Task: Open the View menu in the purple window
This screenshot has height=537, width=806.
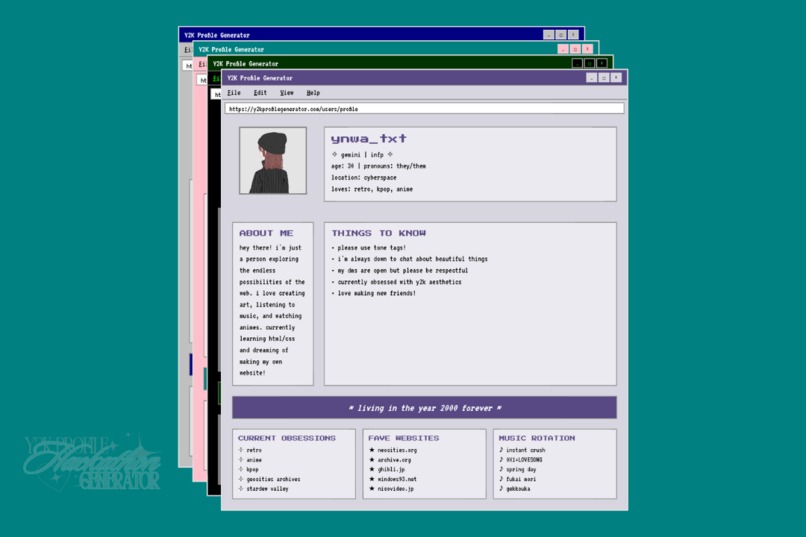Action: coord(286,93)
